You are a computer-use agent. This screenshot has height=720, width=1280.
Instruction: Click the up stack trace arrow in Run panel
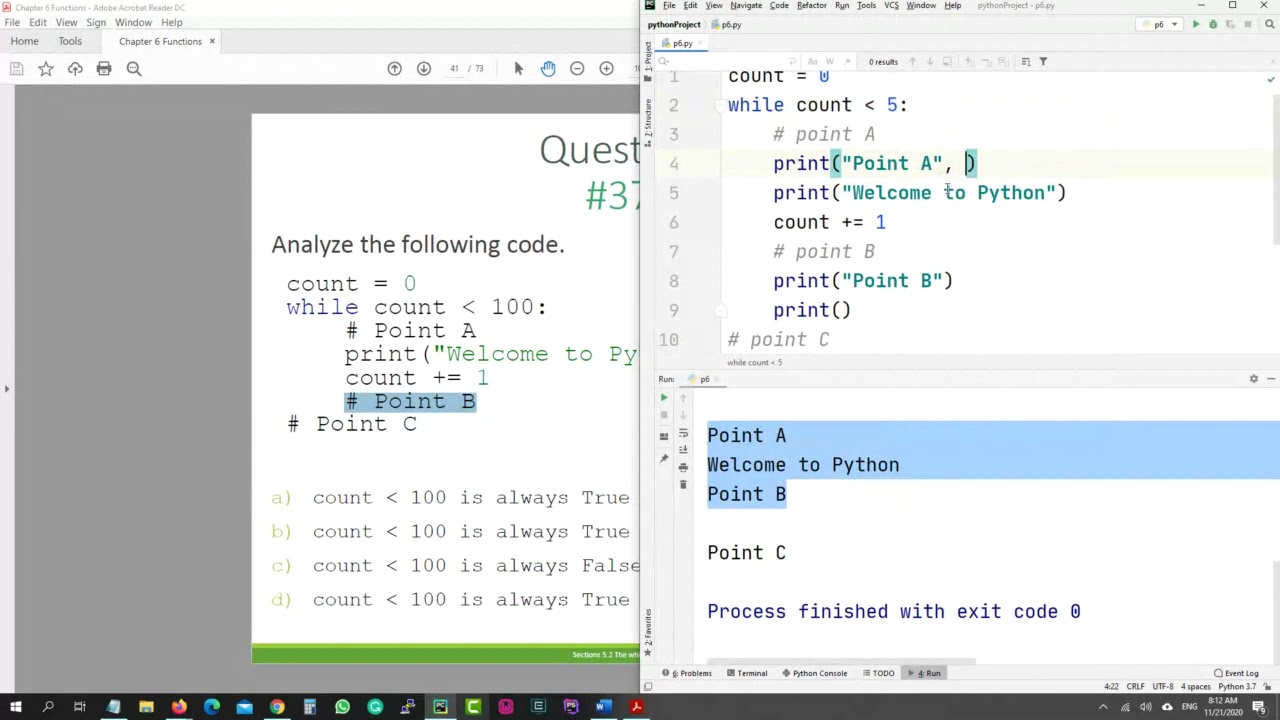(x=683, y=398)
